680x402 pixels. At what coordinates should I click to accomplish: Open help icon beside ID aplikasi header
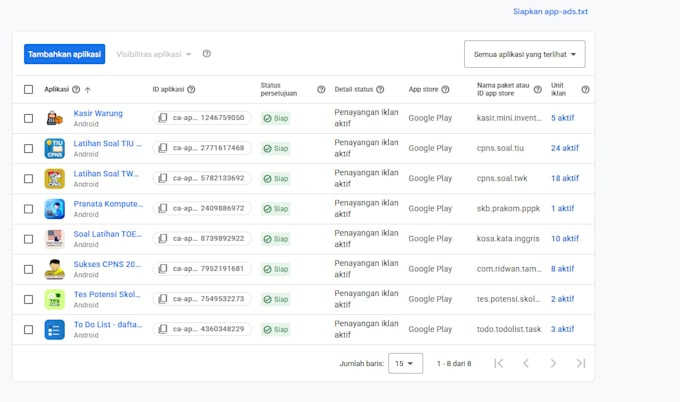tap(191, 89)
